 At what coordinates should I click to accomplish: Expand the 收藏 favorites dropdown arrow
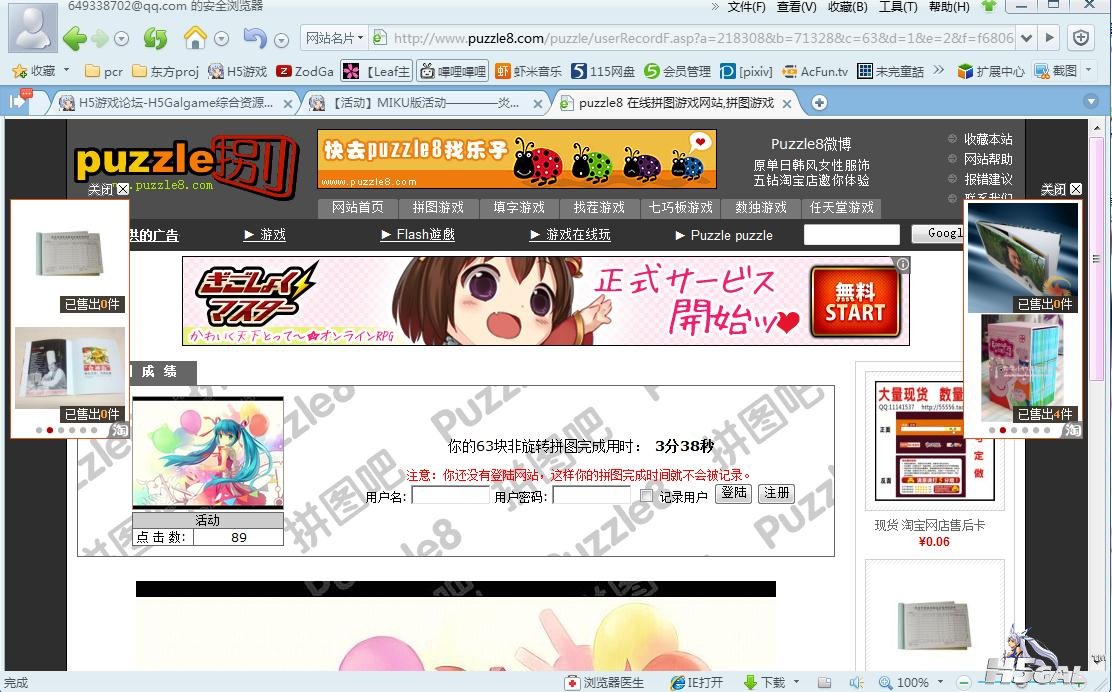point(67,70)
